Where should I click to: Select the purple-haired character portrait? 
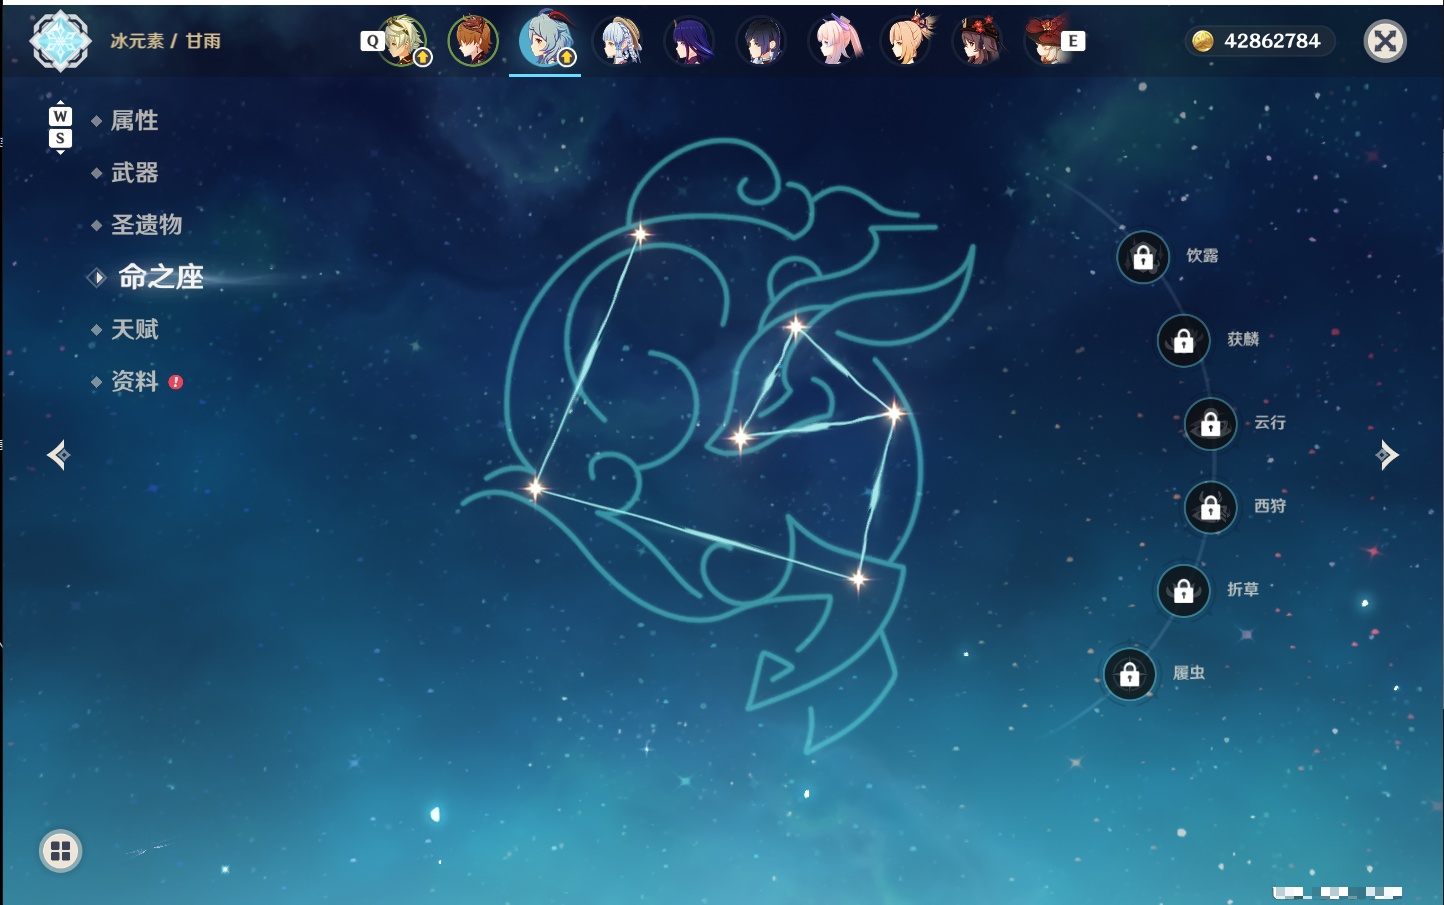tap(690, 41)
